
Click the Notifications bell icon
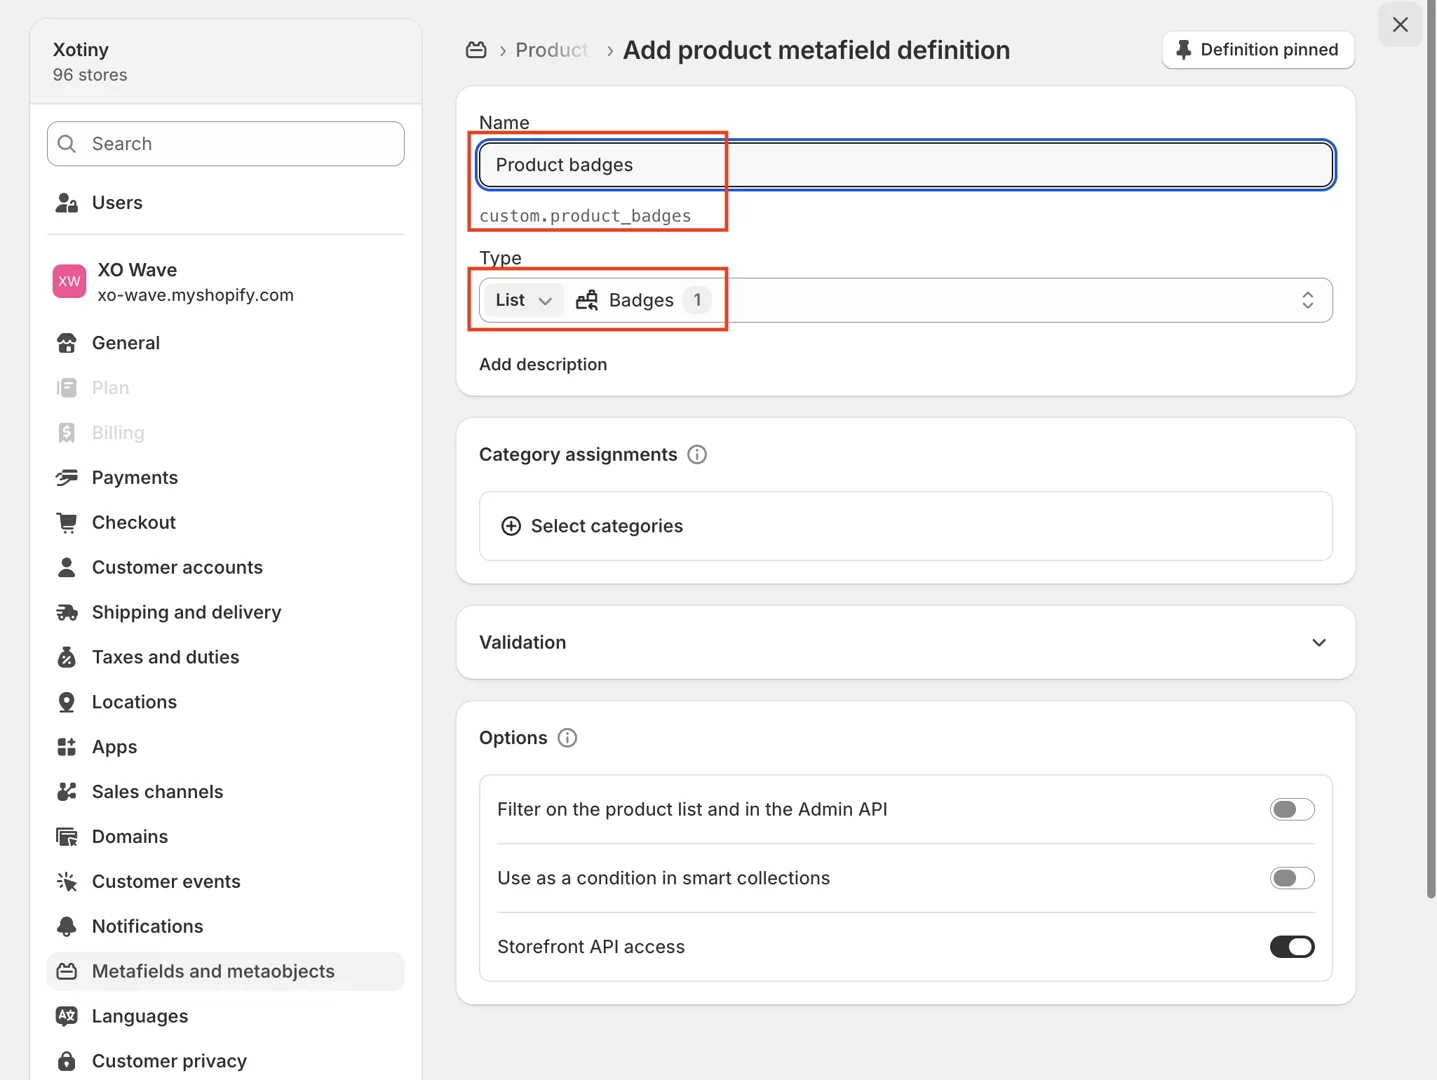point(67,927)
